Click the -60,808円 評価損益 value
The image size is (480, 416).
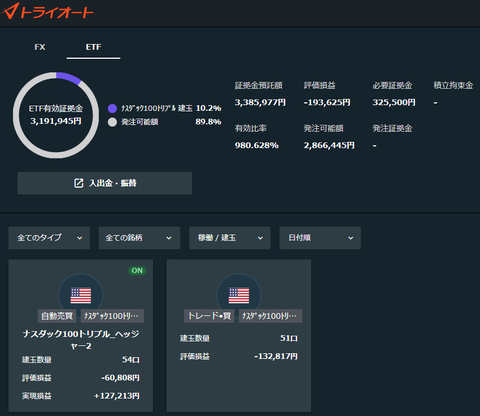click(120, 378)
